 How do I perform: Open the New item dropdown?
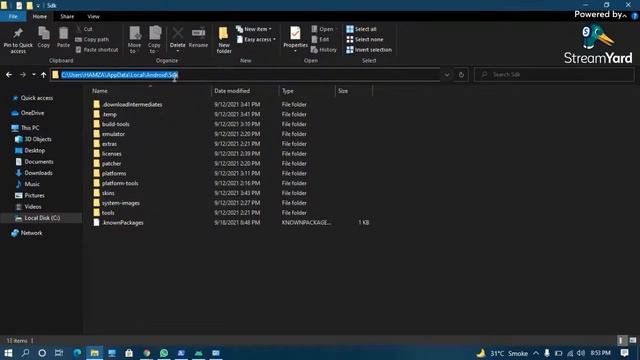(254, 29)
